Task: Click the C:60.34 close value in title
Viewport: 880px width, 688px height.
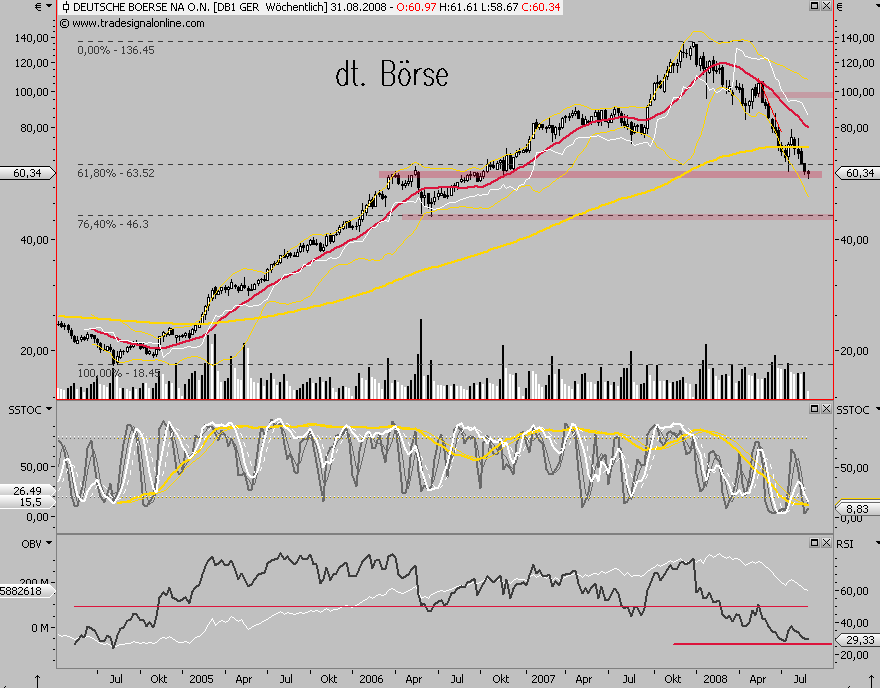Action: pos(540,7)
